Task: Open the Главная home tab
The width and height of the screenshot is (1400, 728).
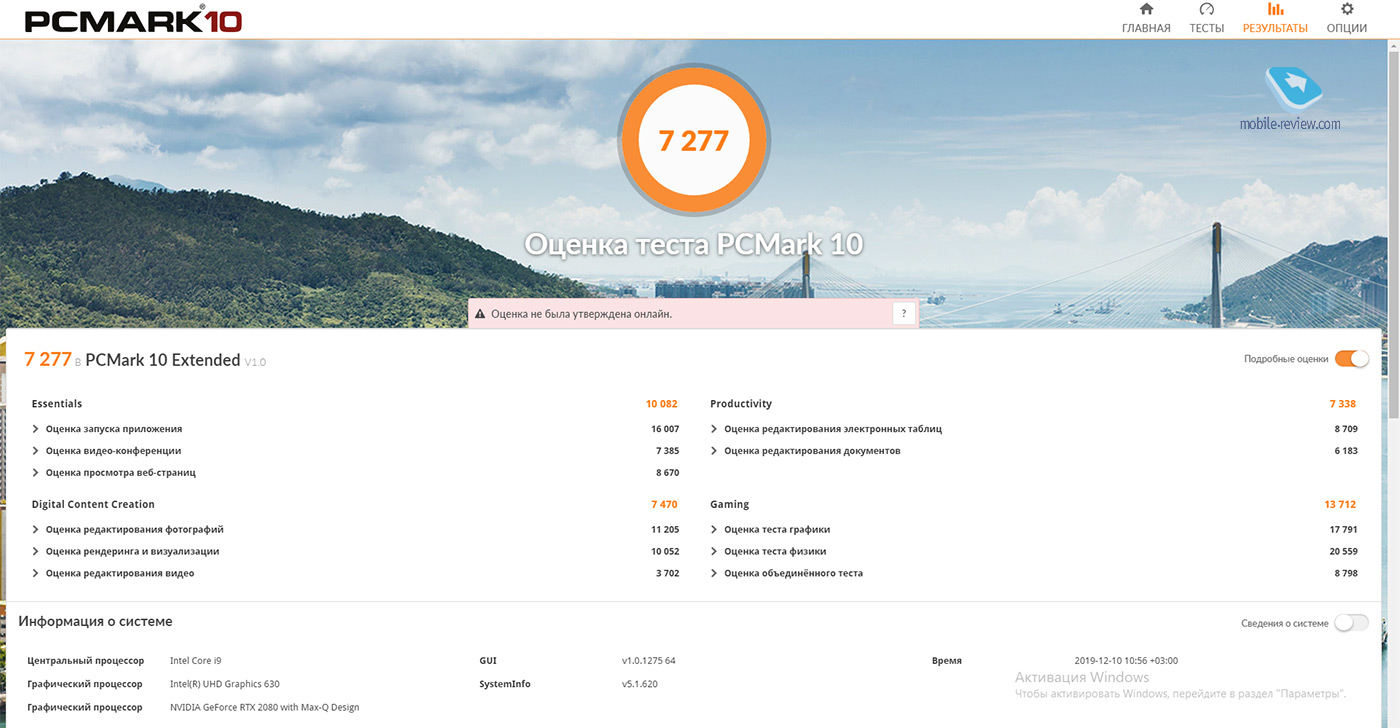Action: 1146,19
